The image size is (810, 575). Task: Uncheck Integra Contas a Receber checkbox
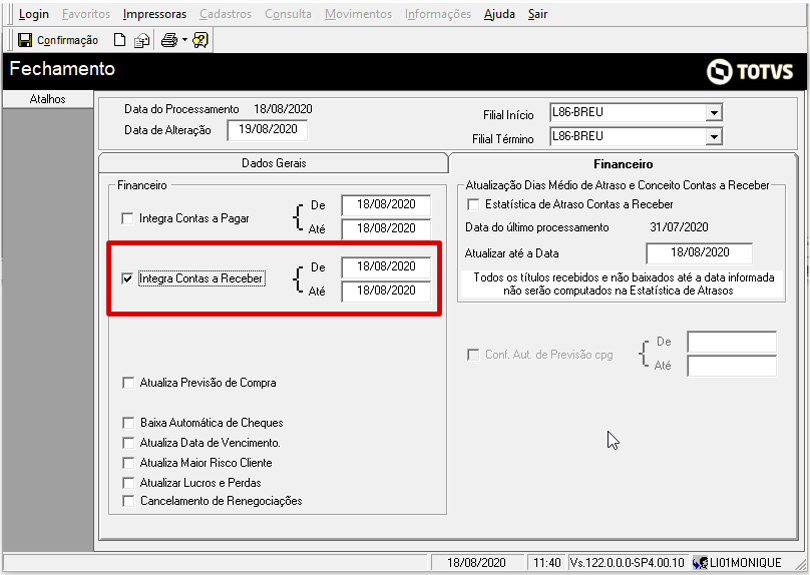127,278
